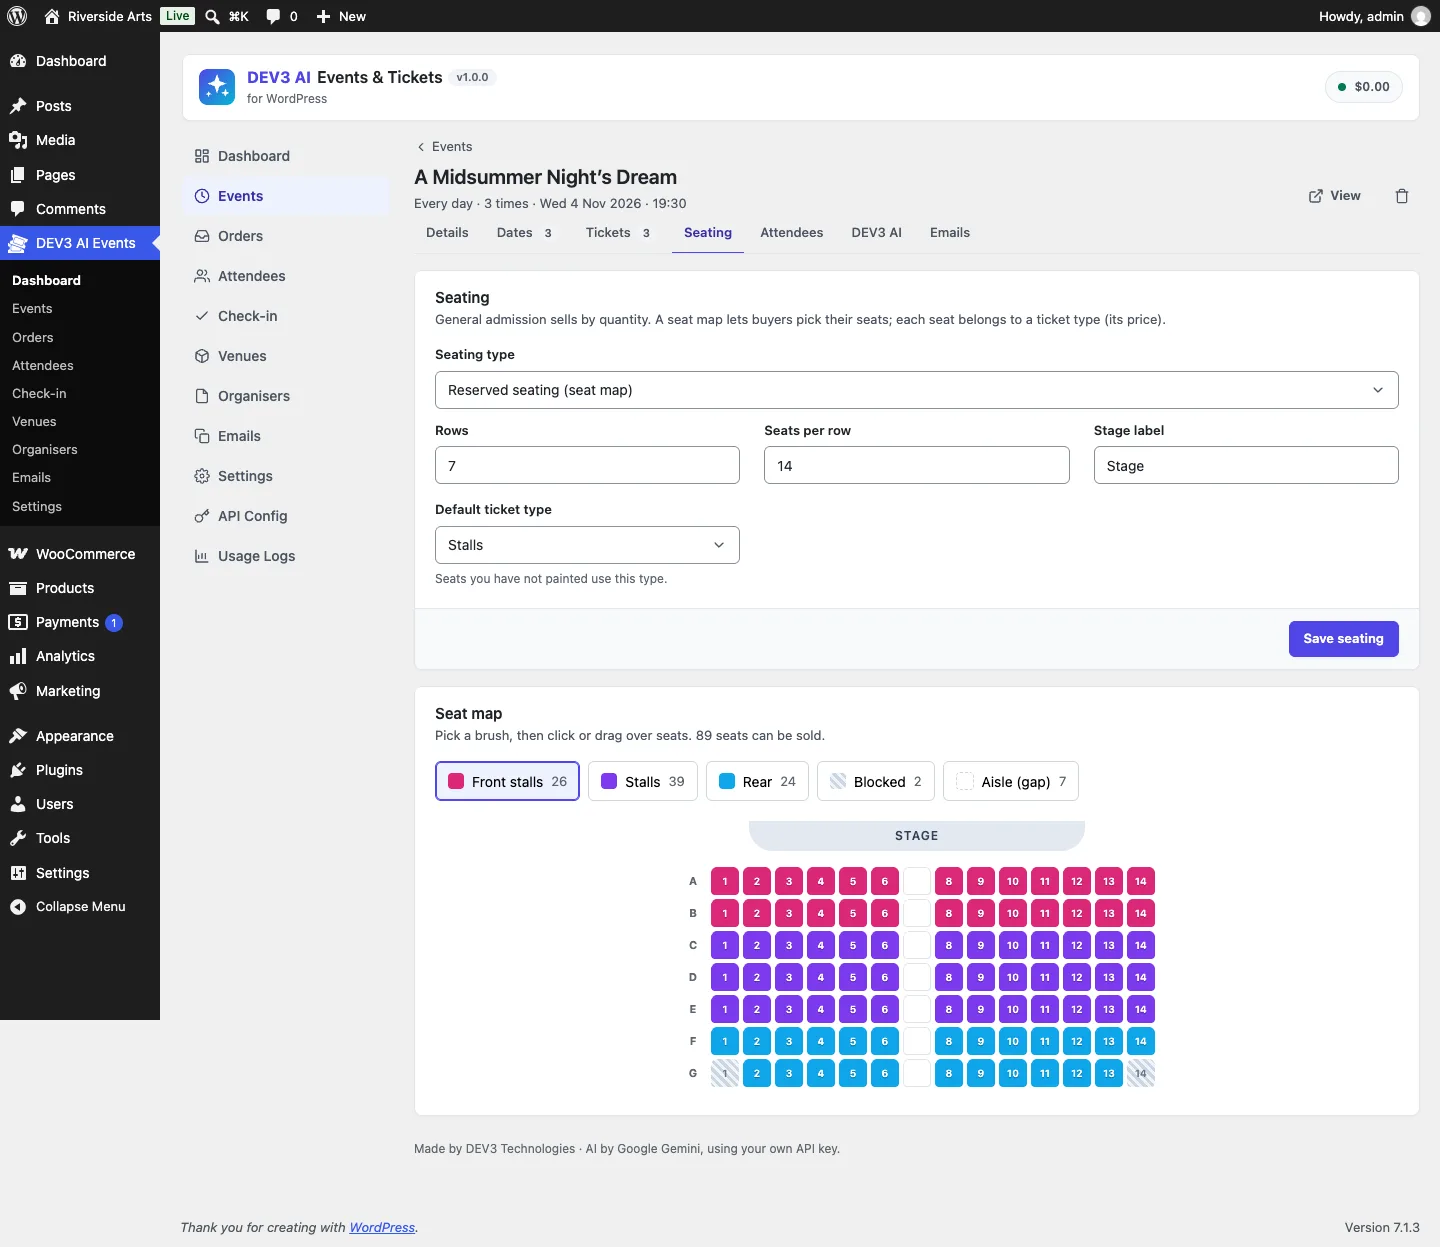
Task: Click the Appearance brush icon
Action: [18, 736]
